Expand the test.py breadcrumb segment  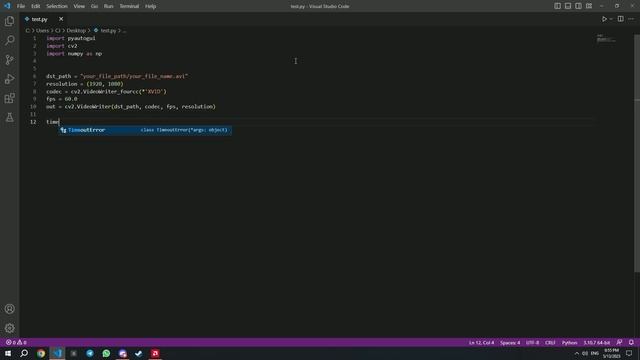point(105,31)
